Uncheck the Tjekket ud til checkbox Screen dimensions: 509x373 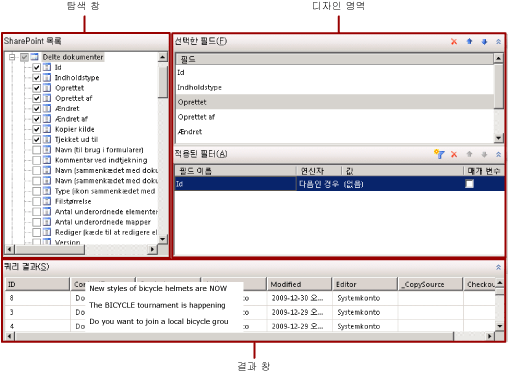[36, 140]
